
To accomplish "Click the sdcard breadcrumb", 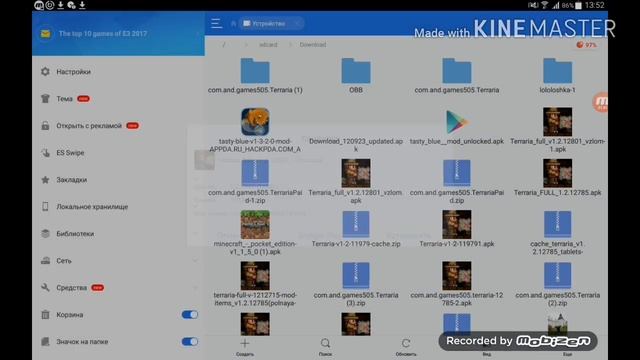I will coord(268,44).
